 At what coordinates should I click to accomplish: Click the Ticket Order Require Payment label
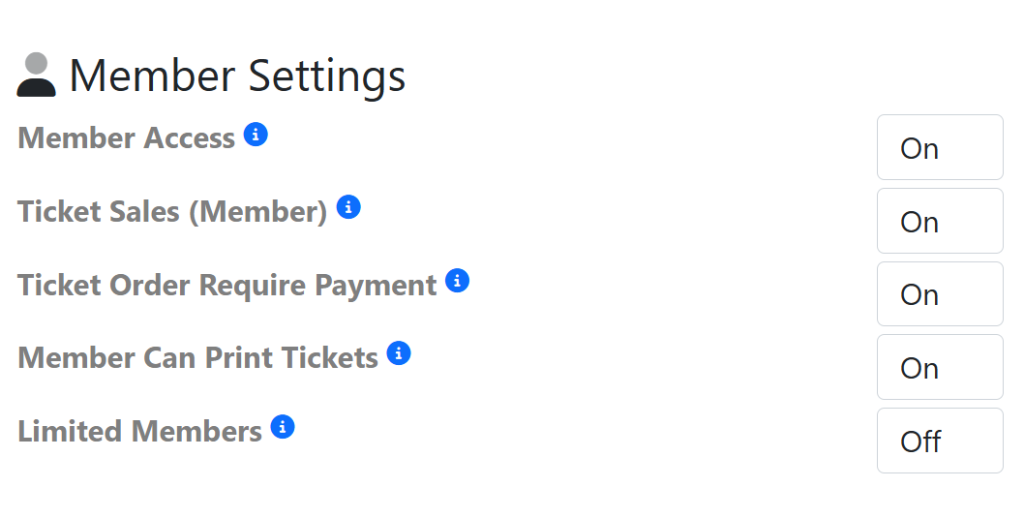[227, 285]
